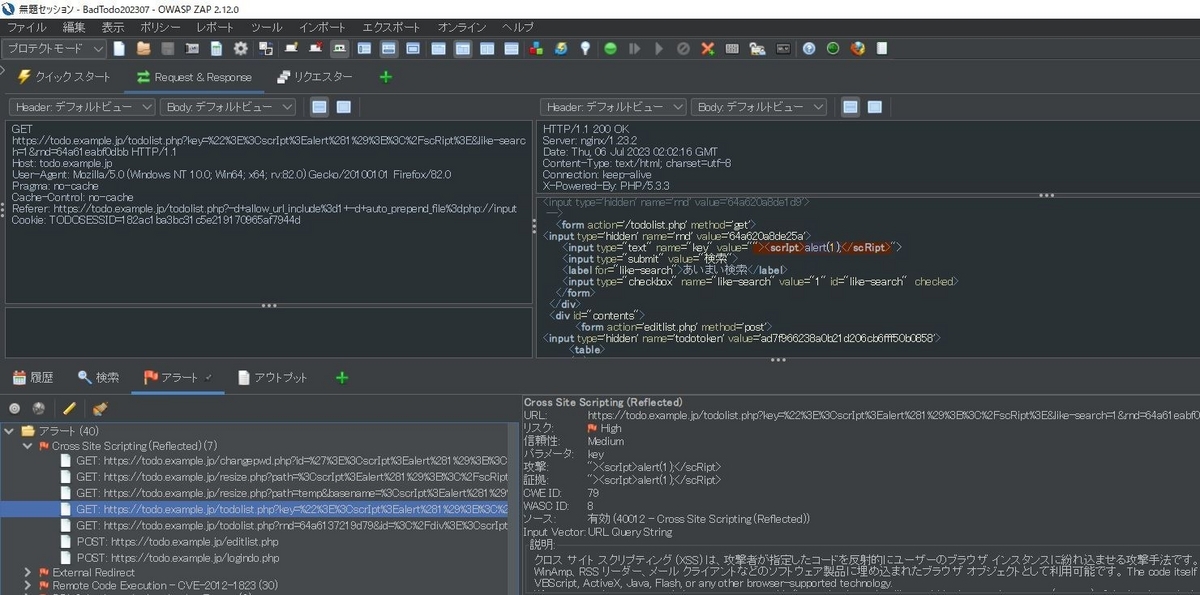
Task: Click inside the request header text area
Action: tap(268, 211)
